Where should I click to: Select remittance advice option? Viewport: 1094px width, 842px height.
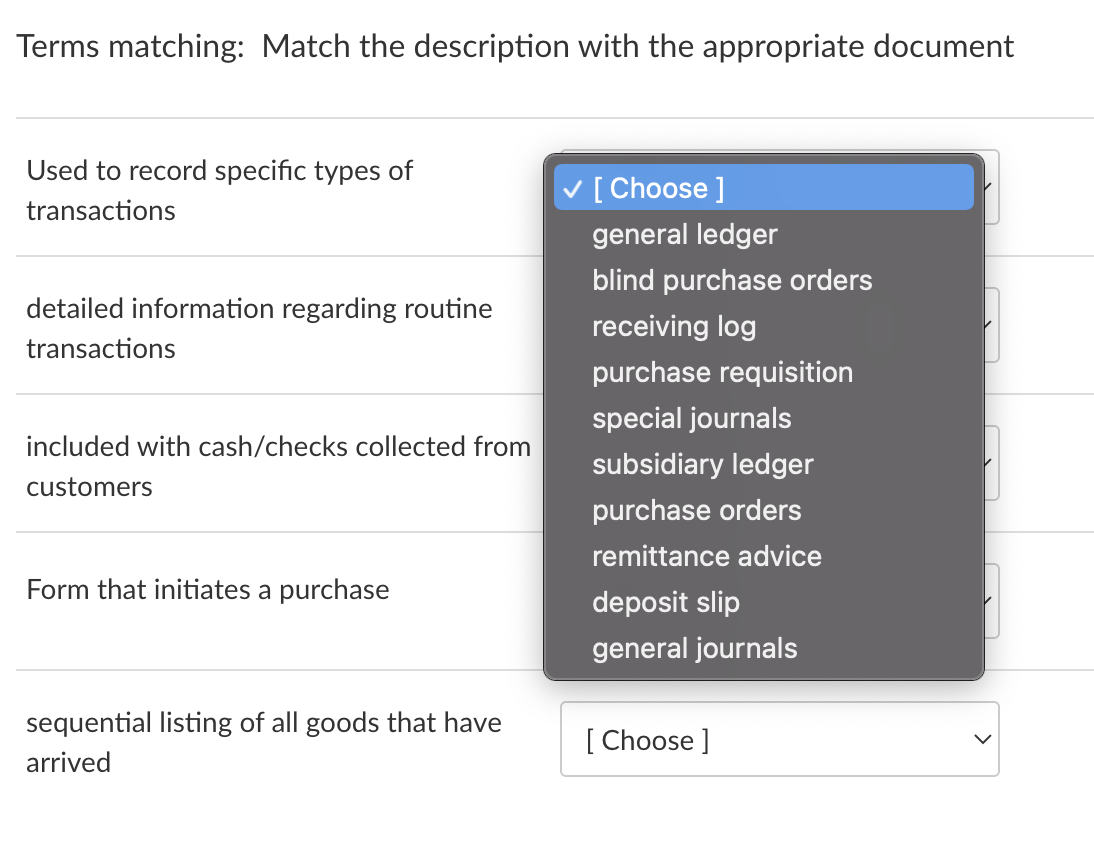[763, 557]
